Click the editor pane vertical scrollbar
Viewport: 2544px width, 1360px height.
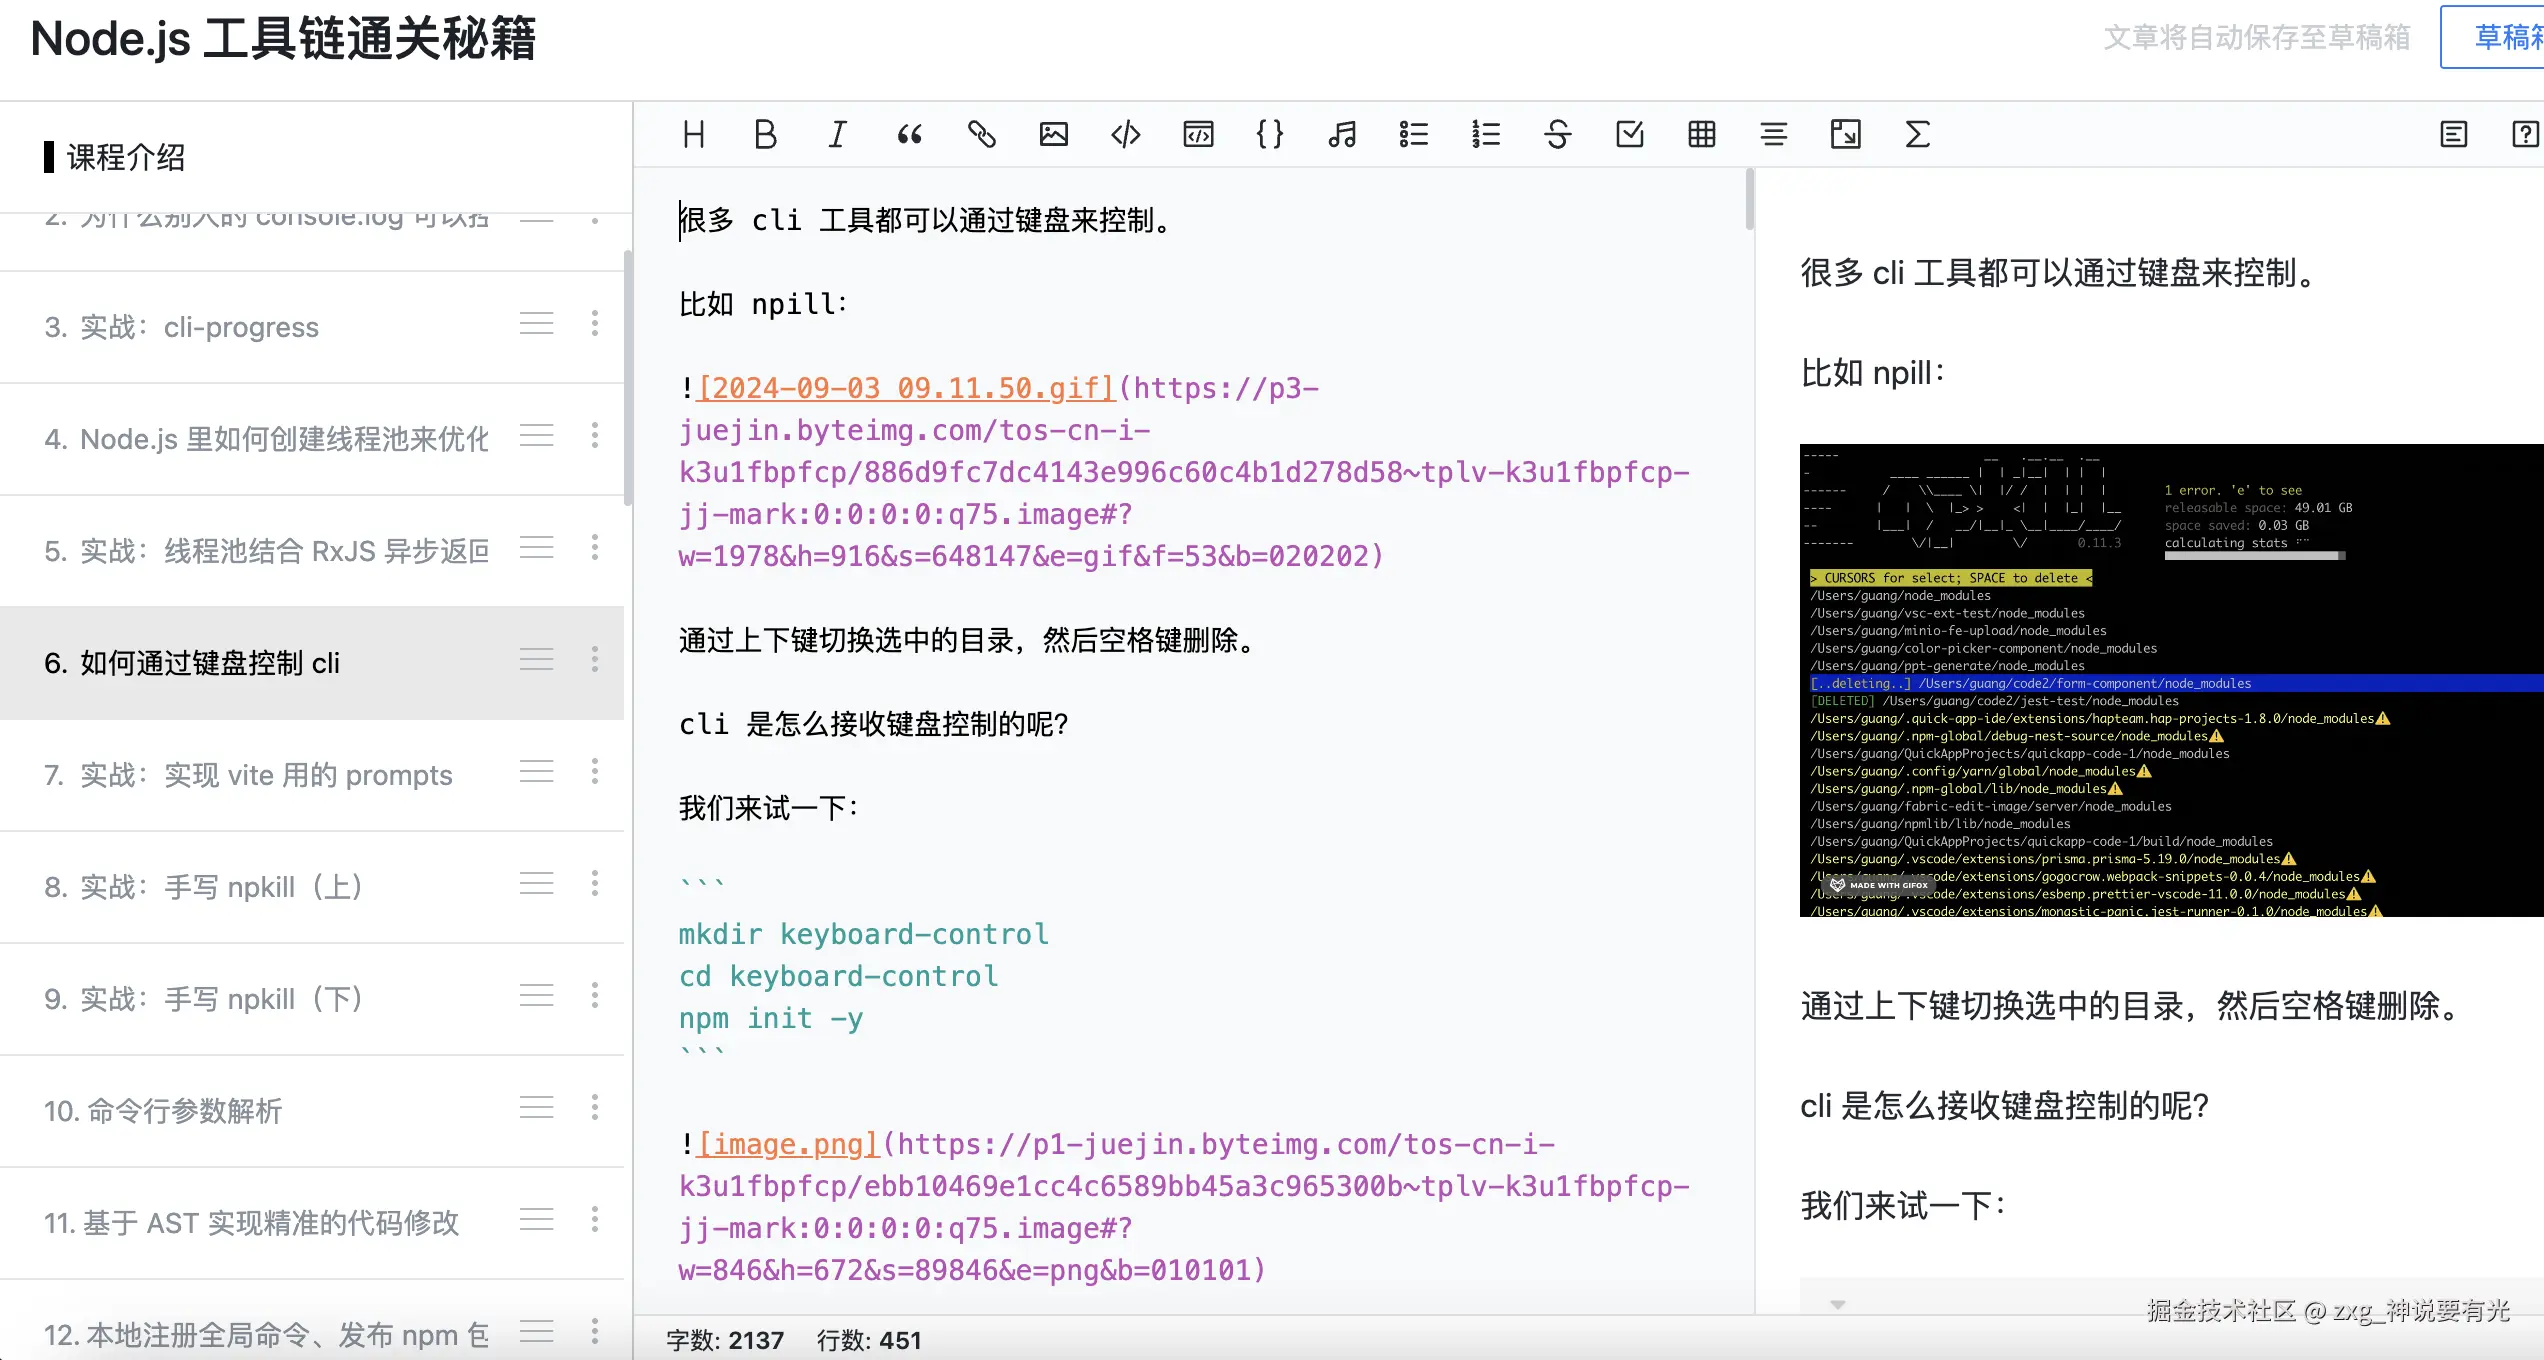click(x=1749, y=200)
